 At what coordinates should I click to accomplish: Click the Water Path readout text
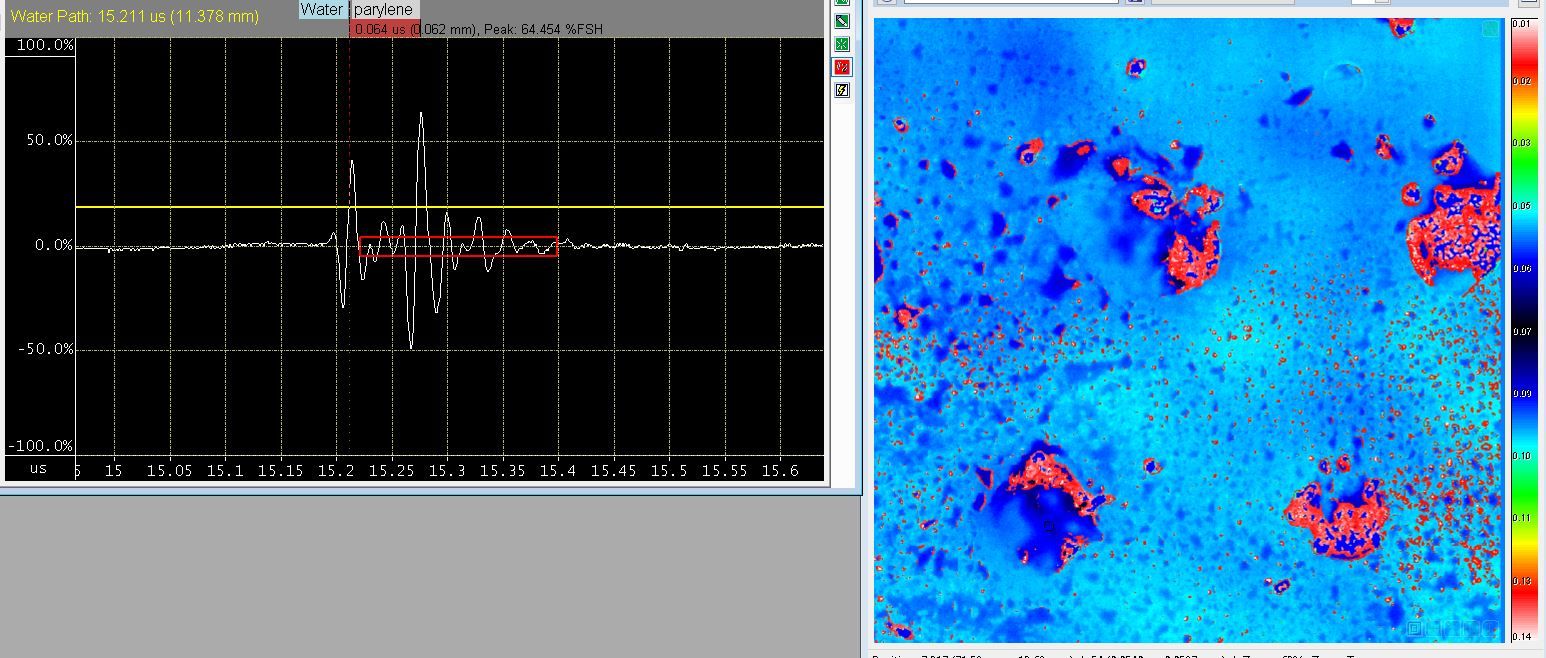point(135,17)
